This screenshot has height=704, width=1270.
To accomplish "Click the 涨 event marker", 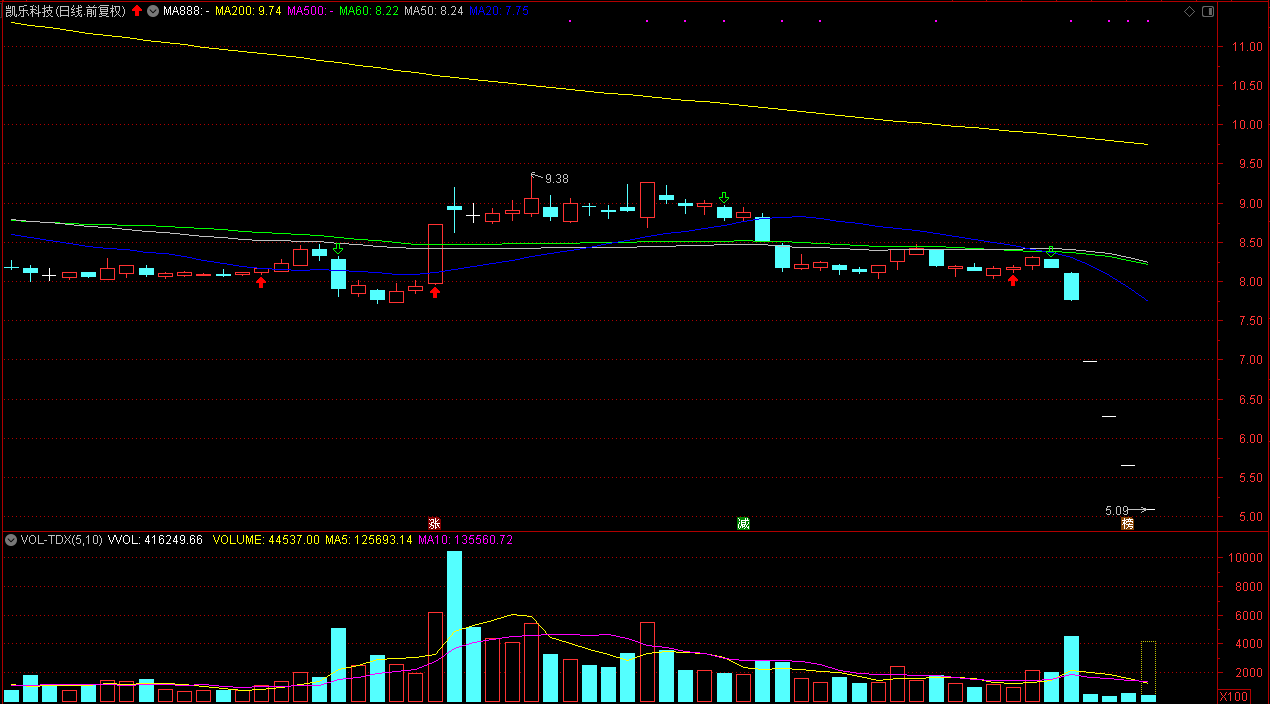I will point(435,524).
